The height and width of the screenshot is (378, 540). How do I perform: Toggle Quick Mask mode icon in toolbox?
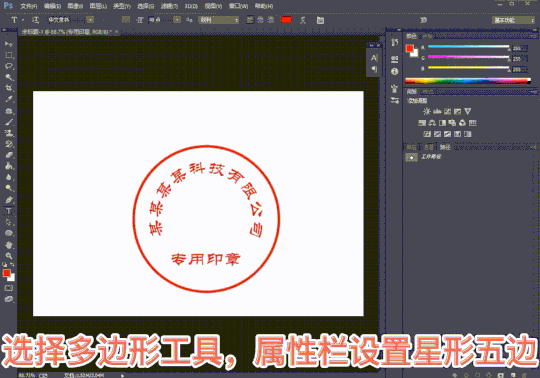(9, 288)
